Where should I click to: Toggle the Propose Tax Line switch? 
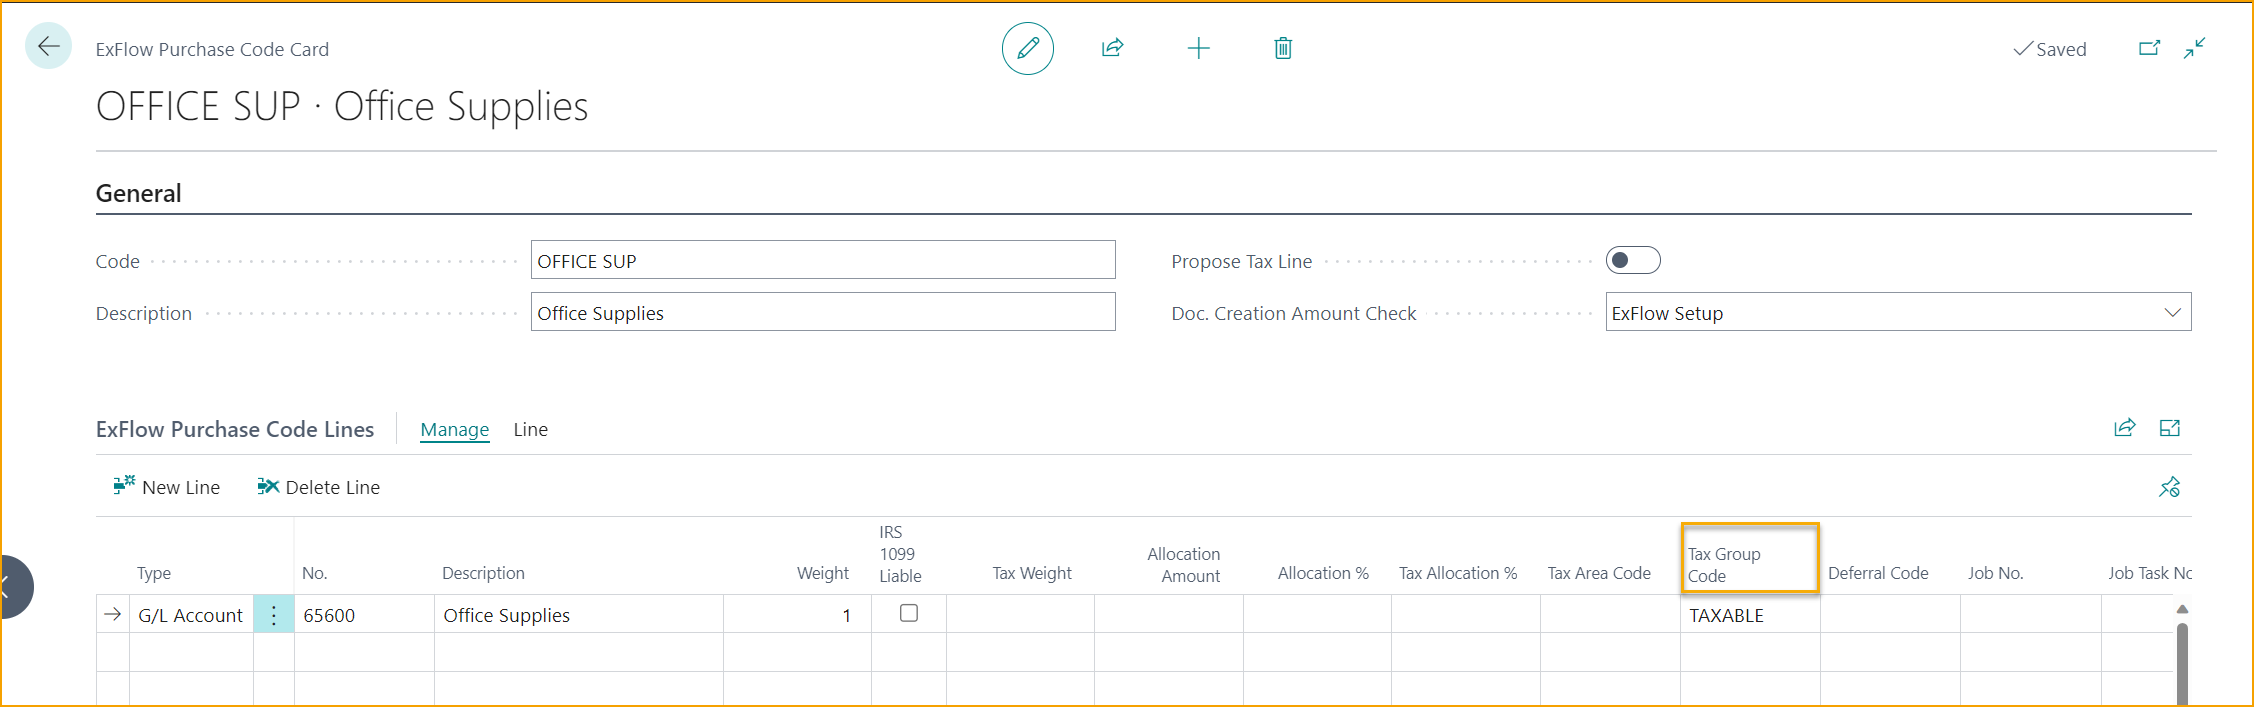[x=1633, y=261]
